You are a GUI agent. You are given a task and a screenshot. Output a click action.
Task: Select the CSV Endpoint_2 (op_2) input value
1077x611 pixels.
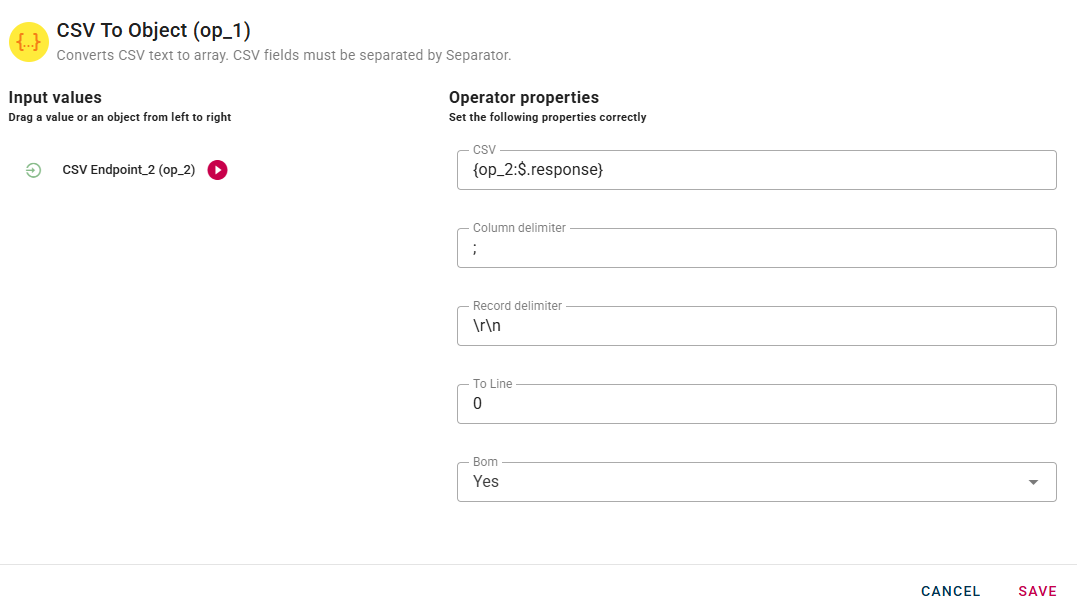128,170
